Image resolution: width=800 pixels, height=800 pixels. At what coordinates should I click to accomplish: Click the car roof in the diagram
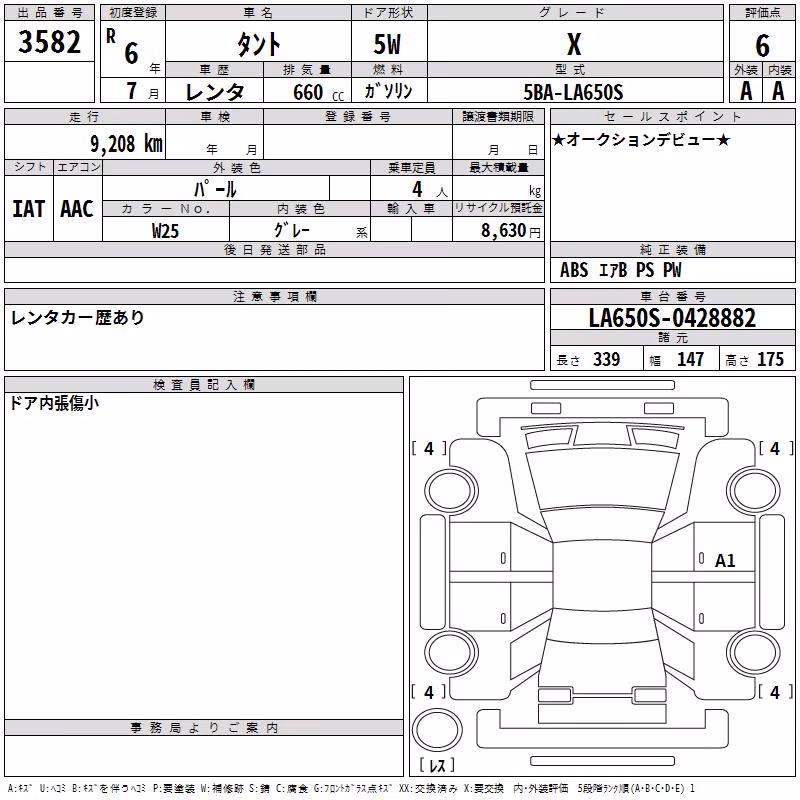tap(602, 574)
